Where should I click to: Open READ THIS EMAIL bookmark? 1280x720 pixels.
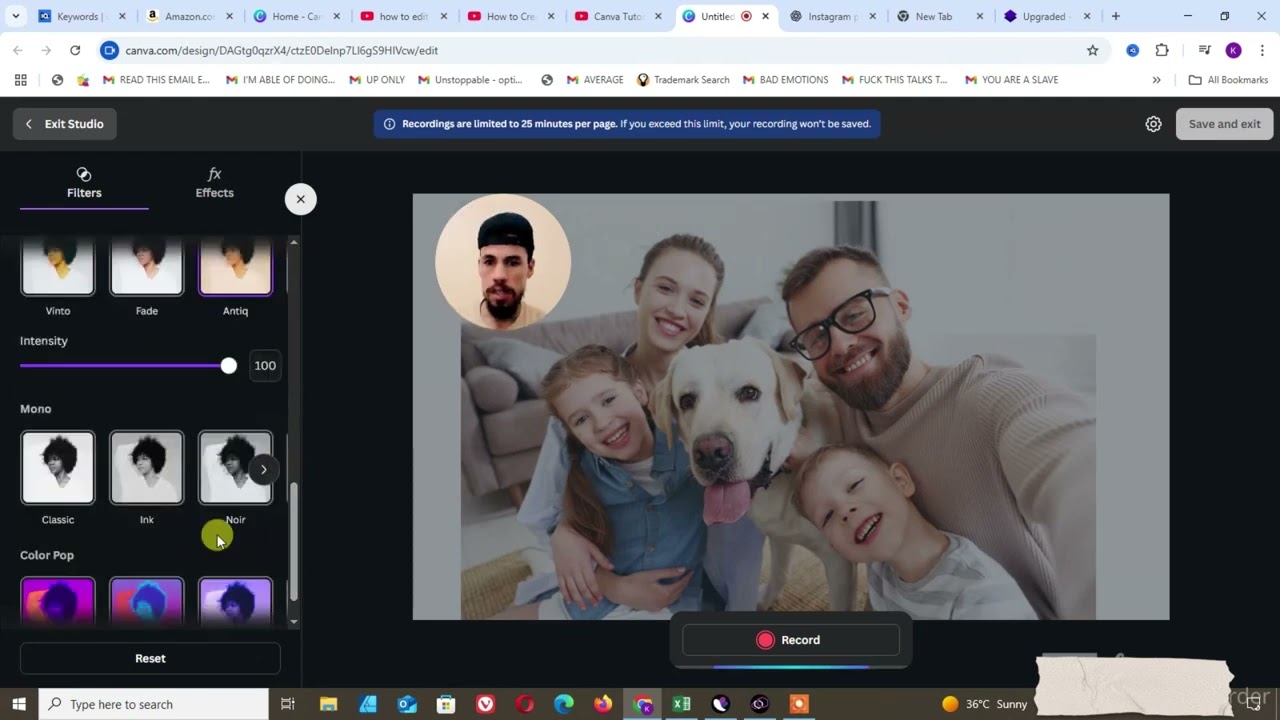(157, 80)
